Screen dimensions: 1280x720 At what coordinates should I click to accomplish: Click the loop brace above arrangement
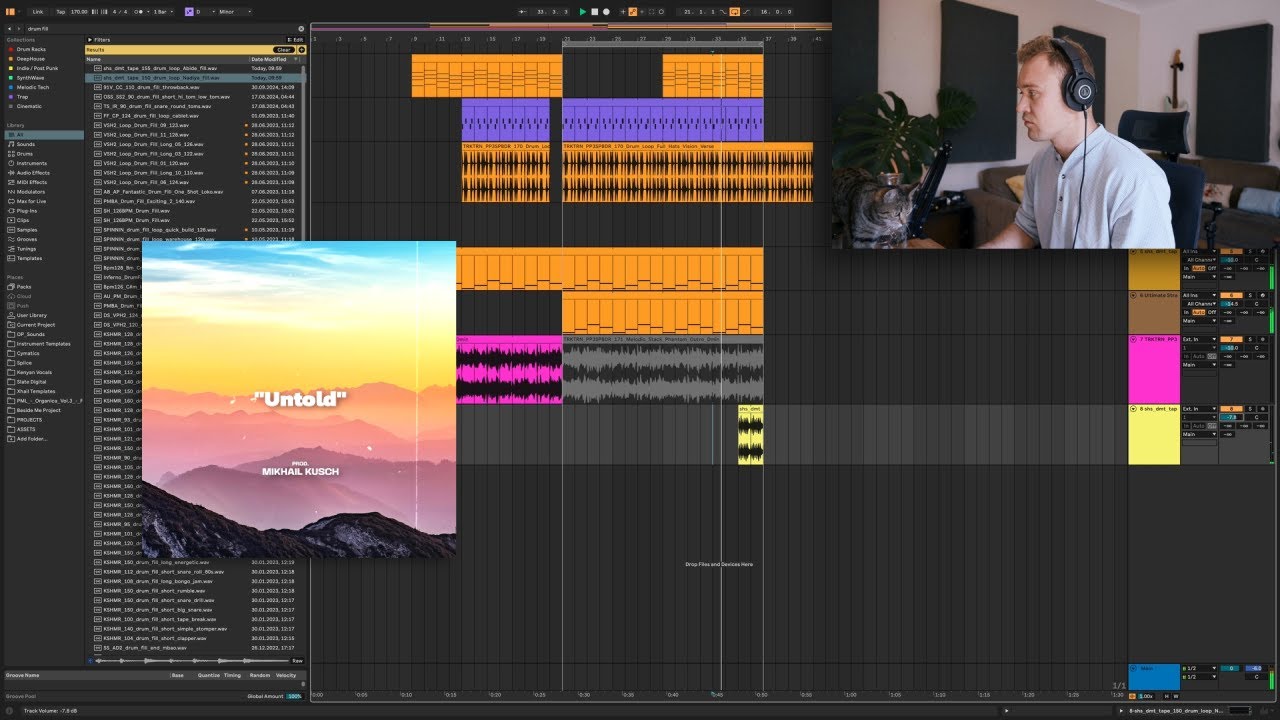click(662, 45)
